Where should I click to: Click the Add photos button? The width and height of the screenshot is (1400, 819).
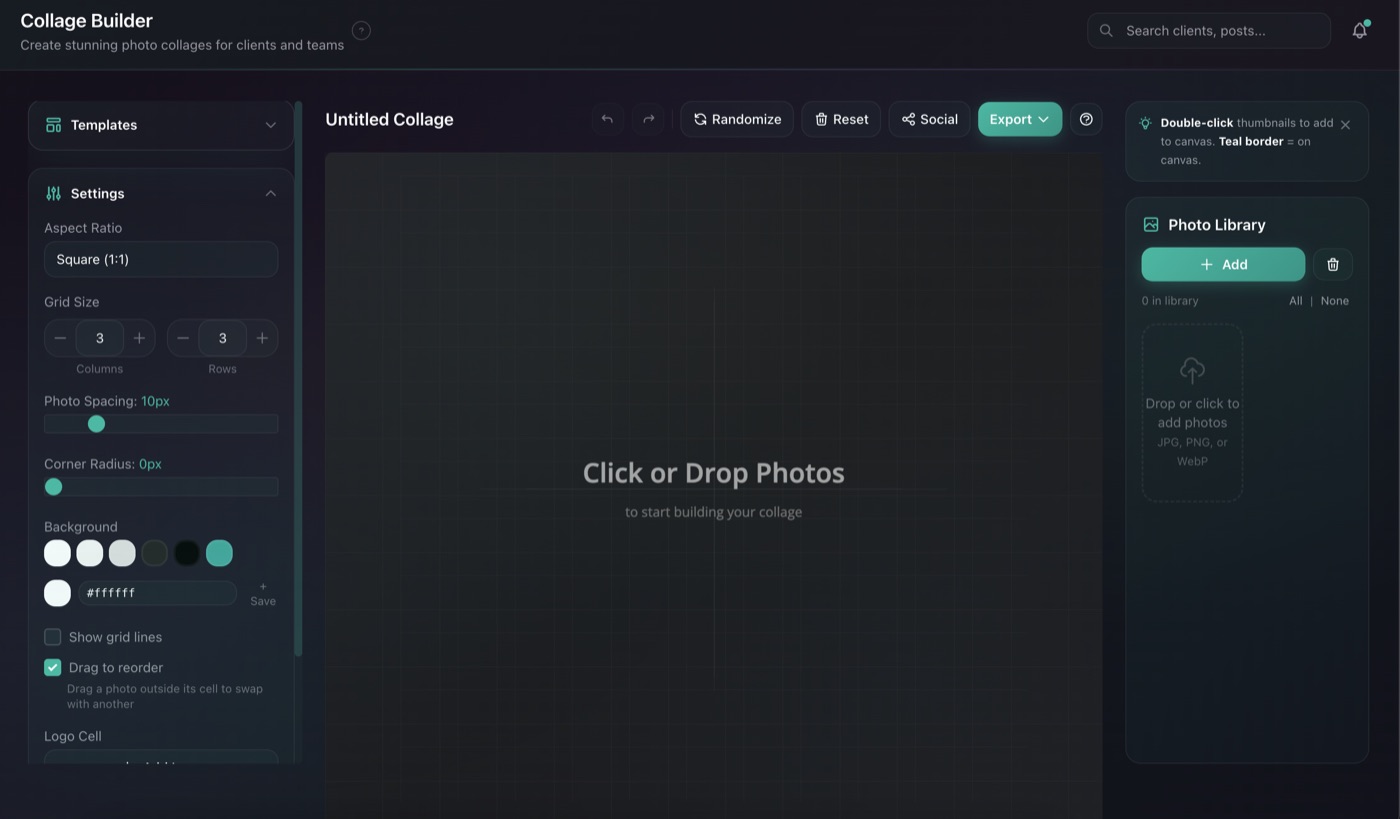[1222, 264]
